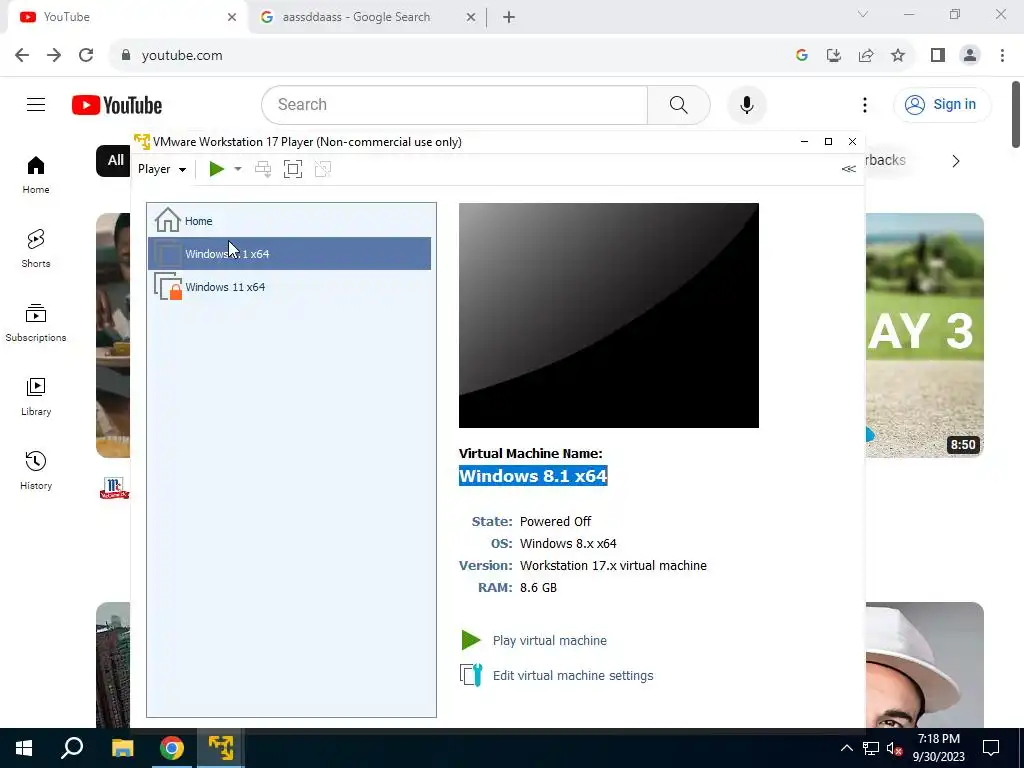The width and height of the screenshot is (1024, 768).
Task: Select Home in the VMware library
Action: point(289,221)
